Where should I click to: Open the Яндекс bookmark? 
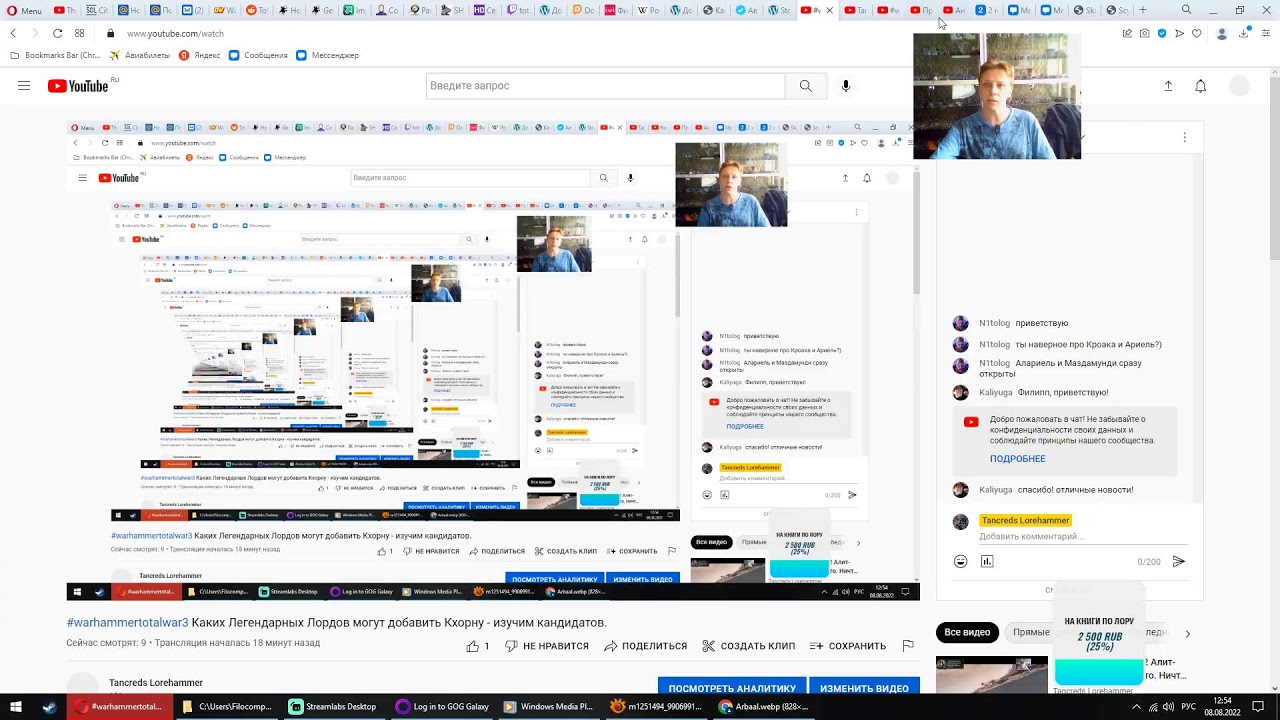coord(200,55)
